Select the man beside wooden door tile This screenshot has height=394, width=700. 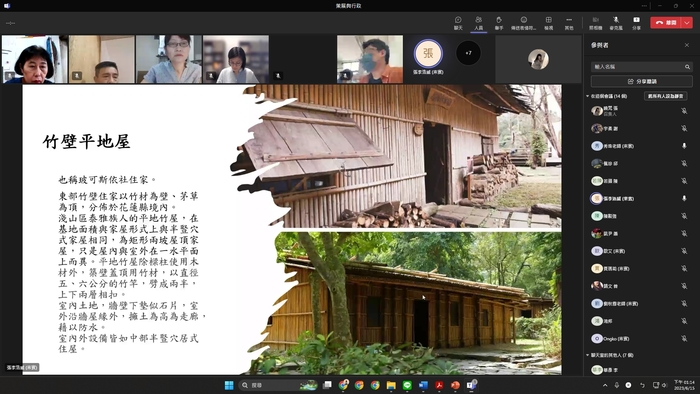click(x=102, y=59)
